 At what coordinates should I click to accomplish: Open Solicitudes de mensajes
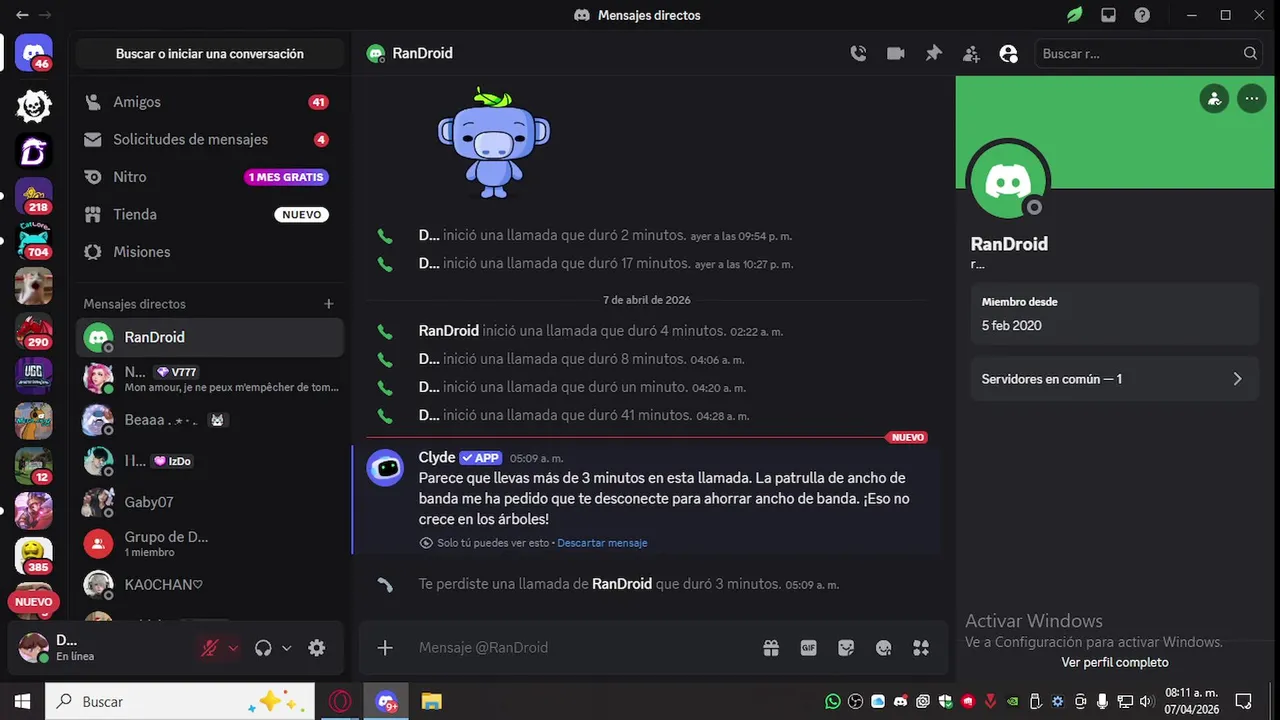pos(209,140)
